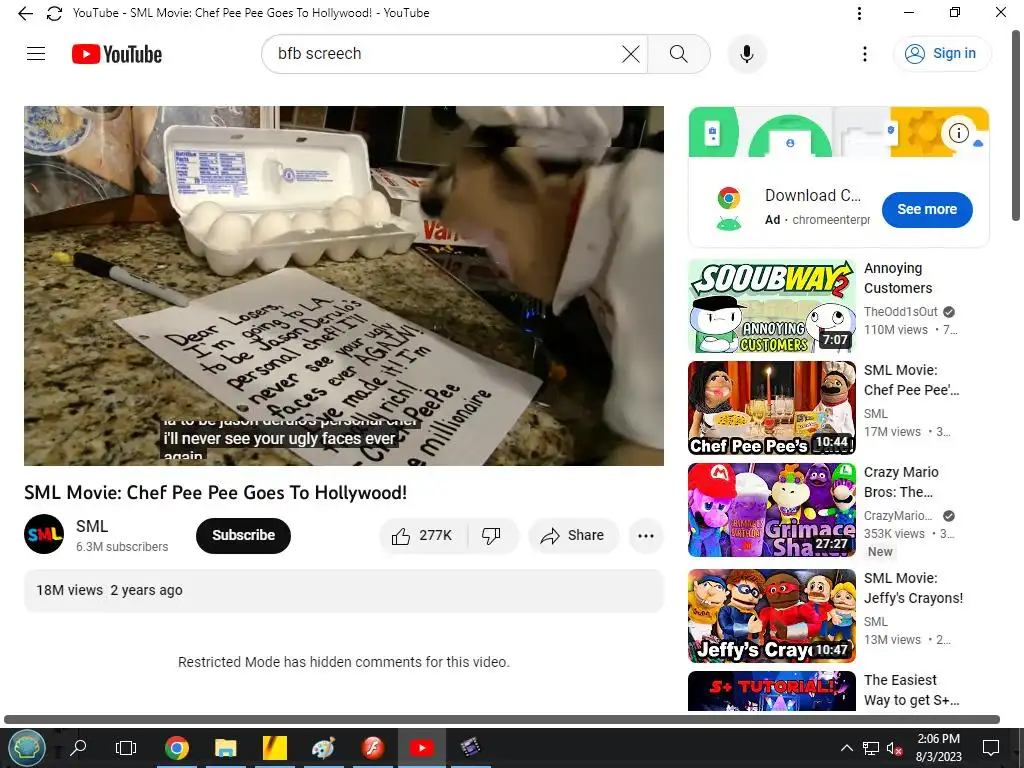The height and width of the screenshot is (768, 1024).
Task: Open File Explorer from the taskbar
Action: pos(225,748)
